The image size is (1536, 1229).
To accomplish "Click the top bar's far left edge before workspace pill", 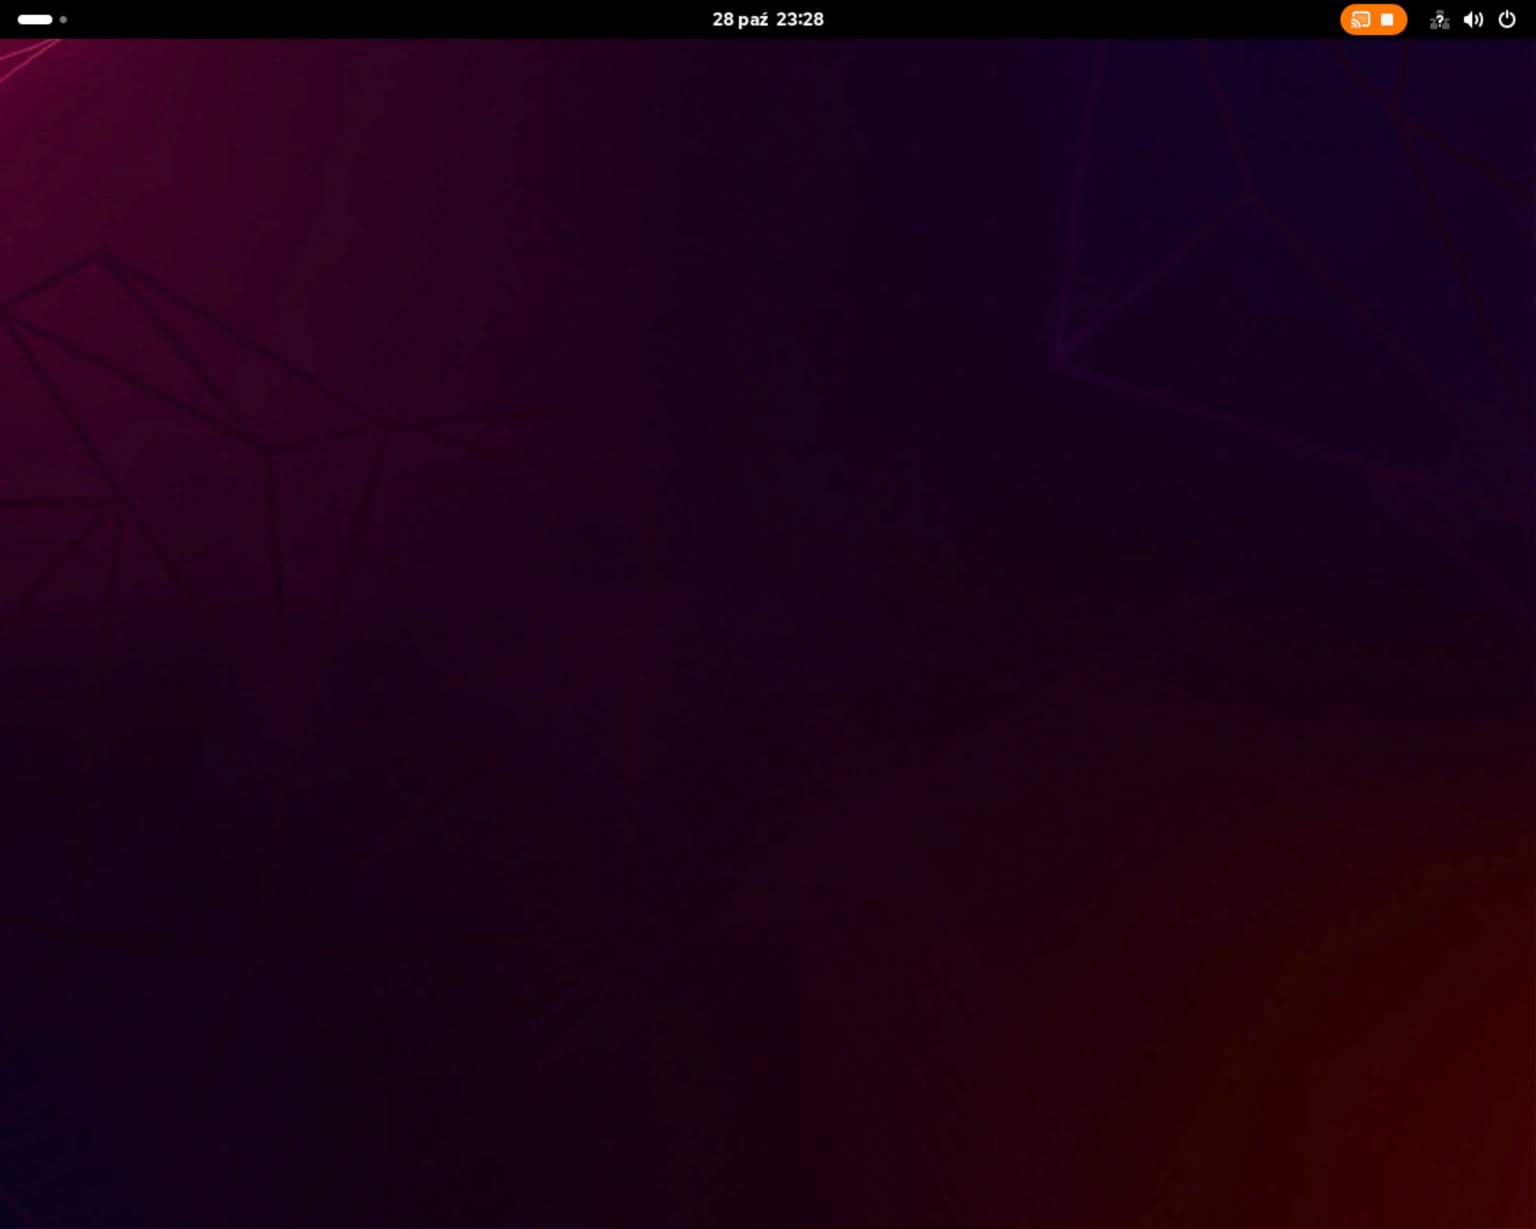I will pos(7,20).
